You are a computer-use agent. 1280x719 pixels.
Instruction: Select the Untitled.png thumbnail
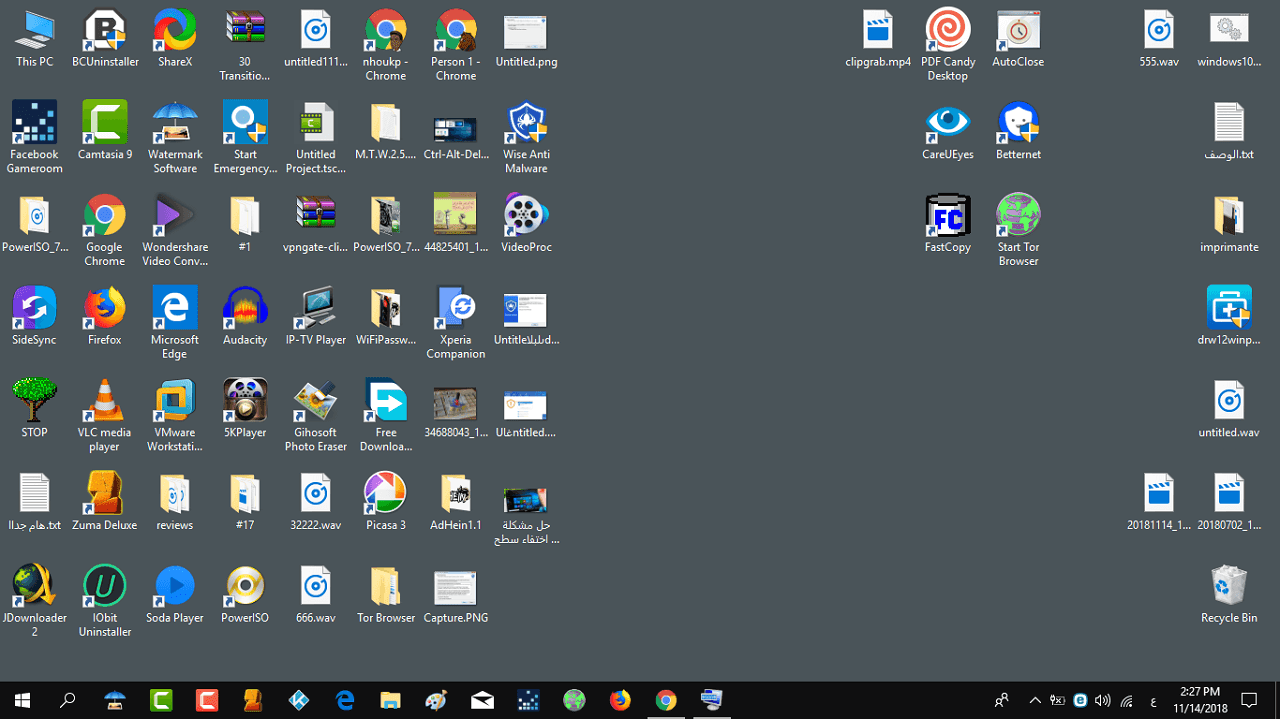click(526, 39)
